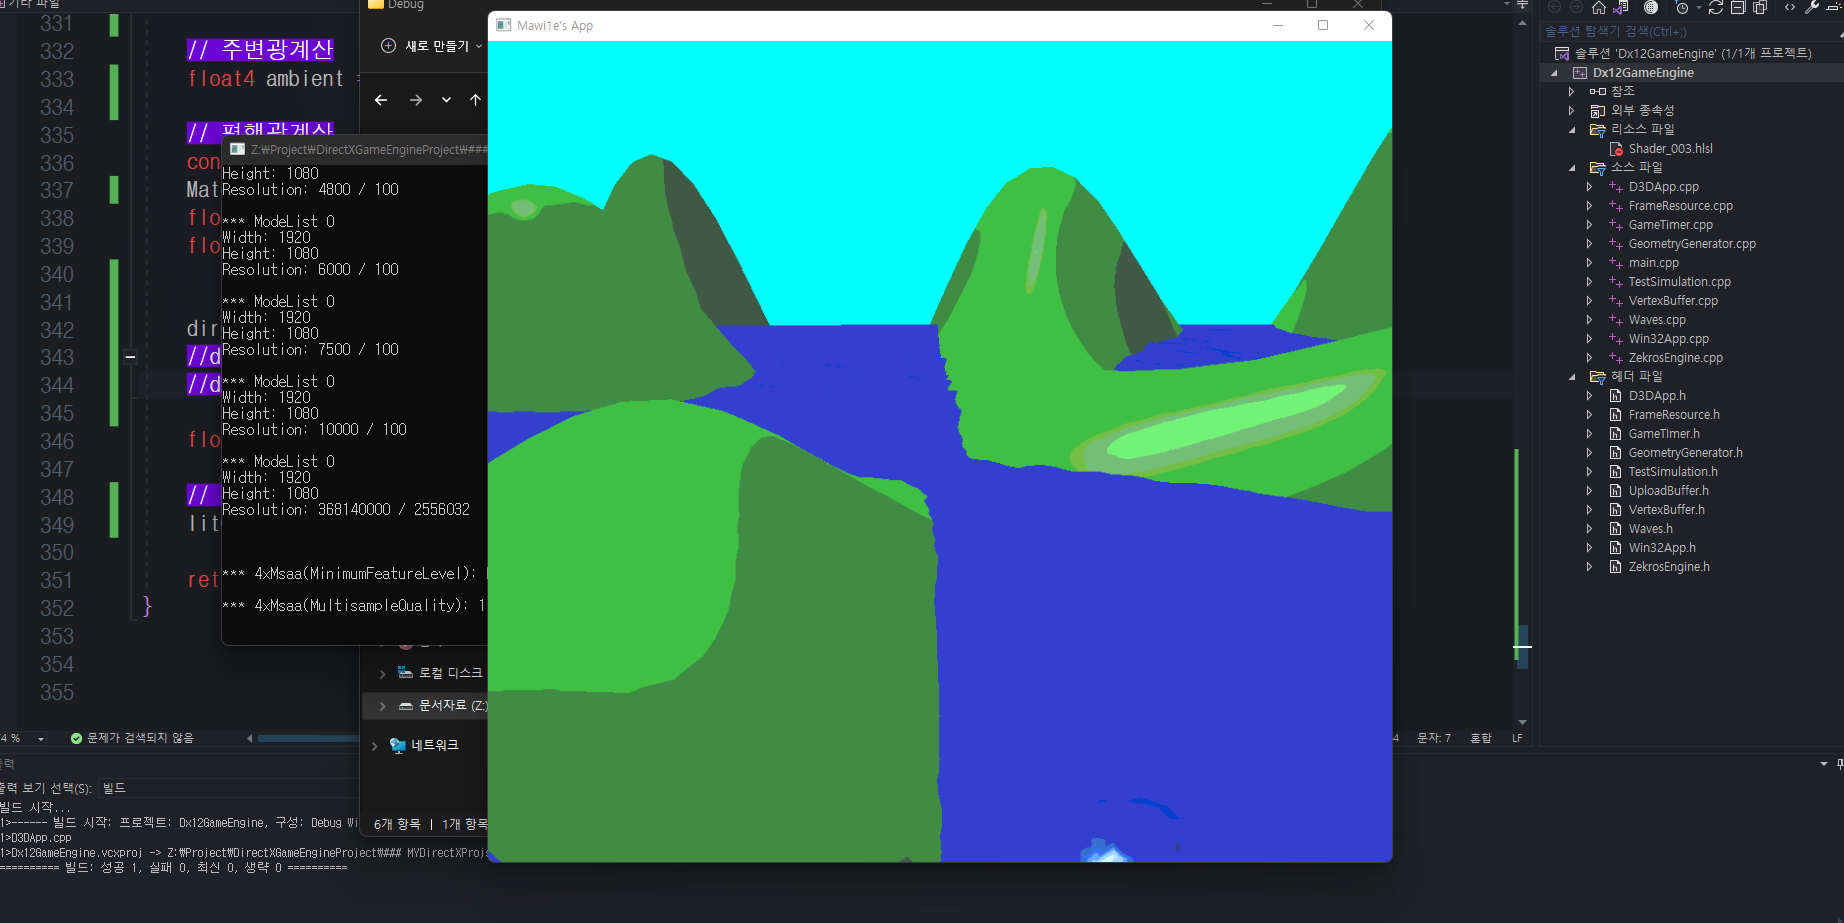Viewport: 1844px width, 923px height.
Task: Select Win32App.h
Action: (1662, 547)
